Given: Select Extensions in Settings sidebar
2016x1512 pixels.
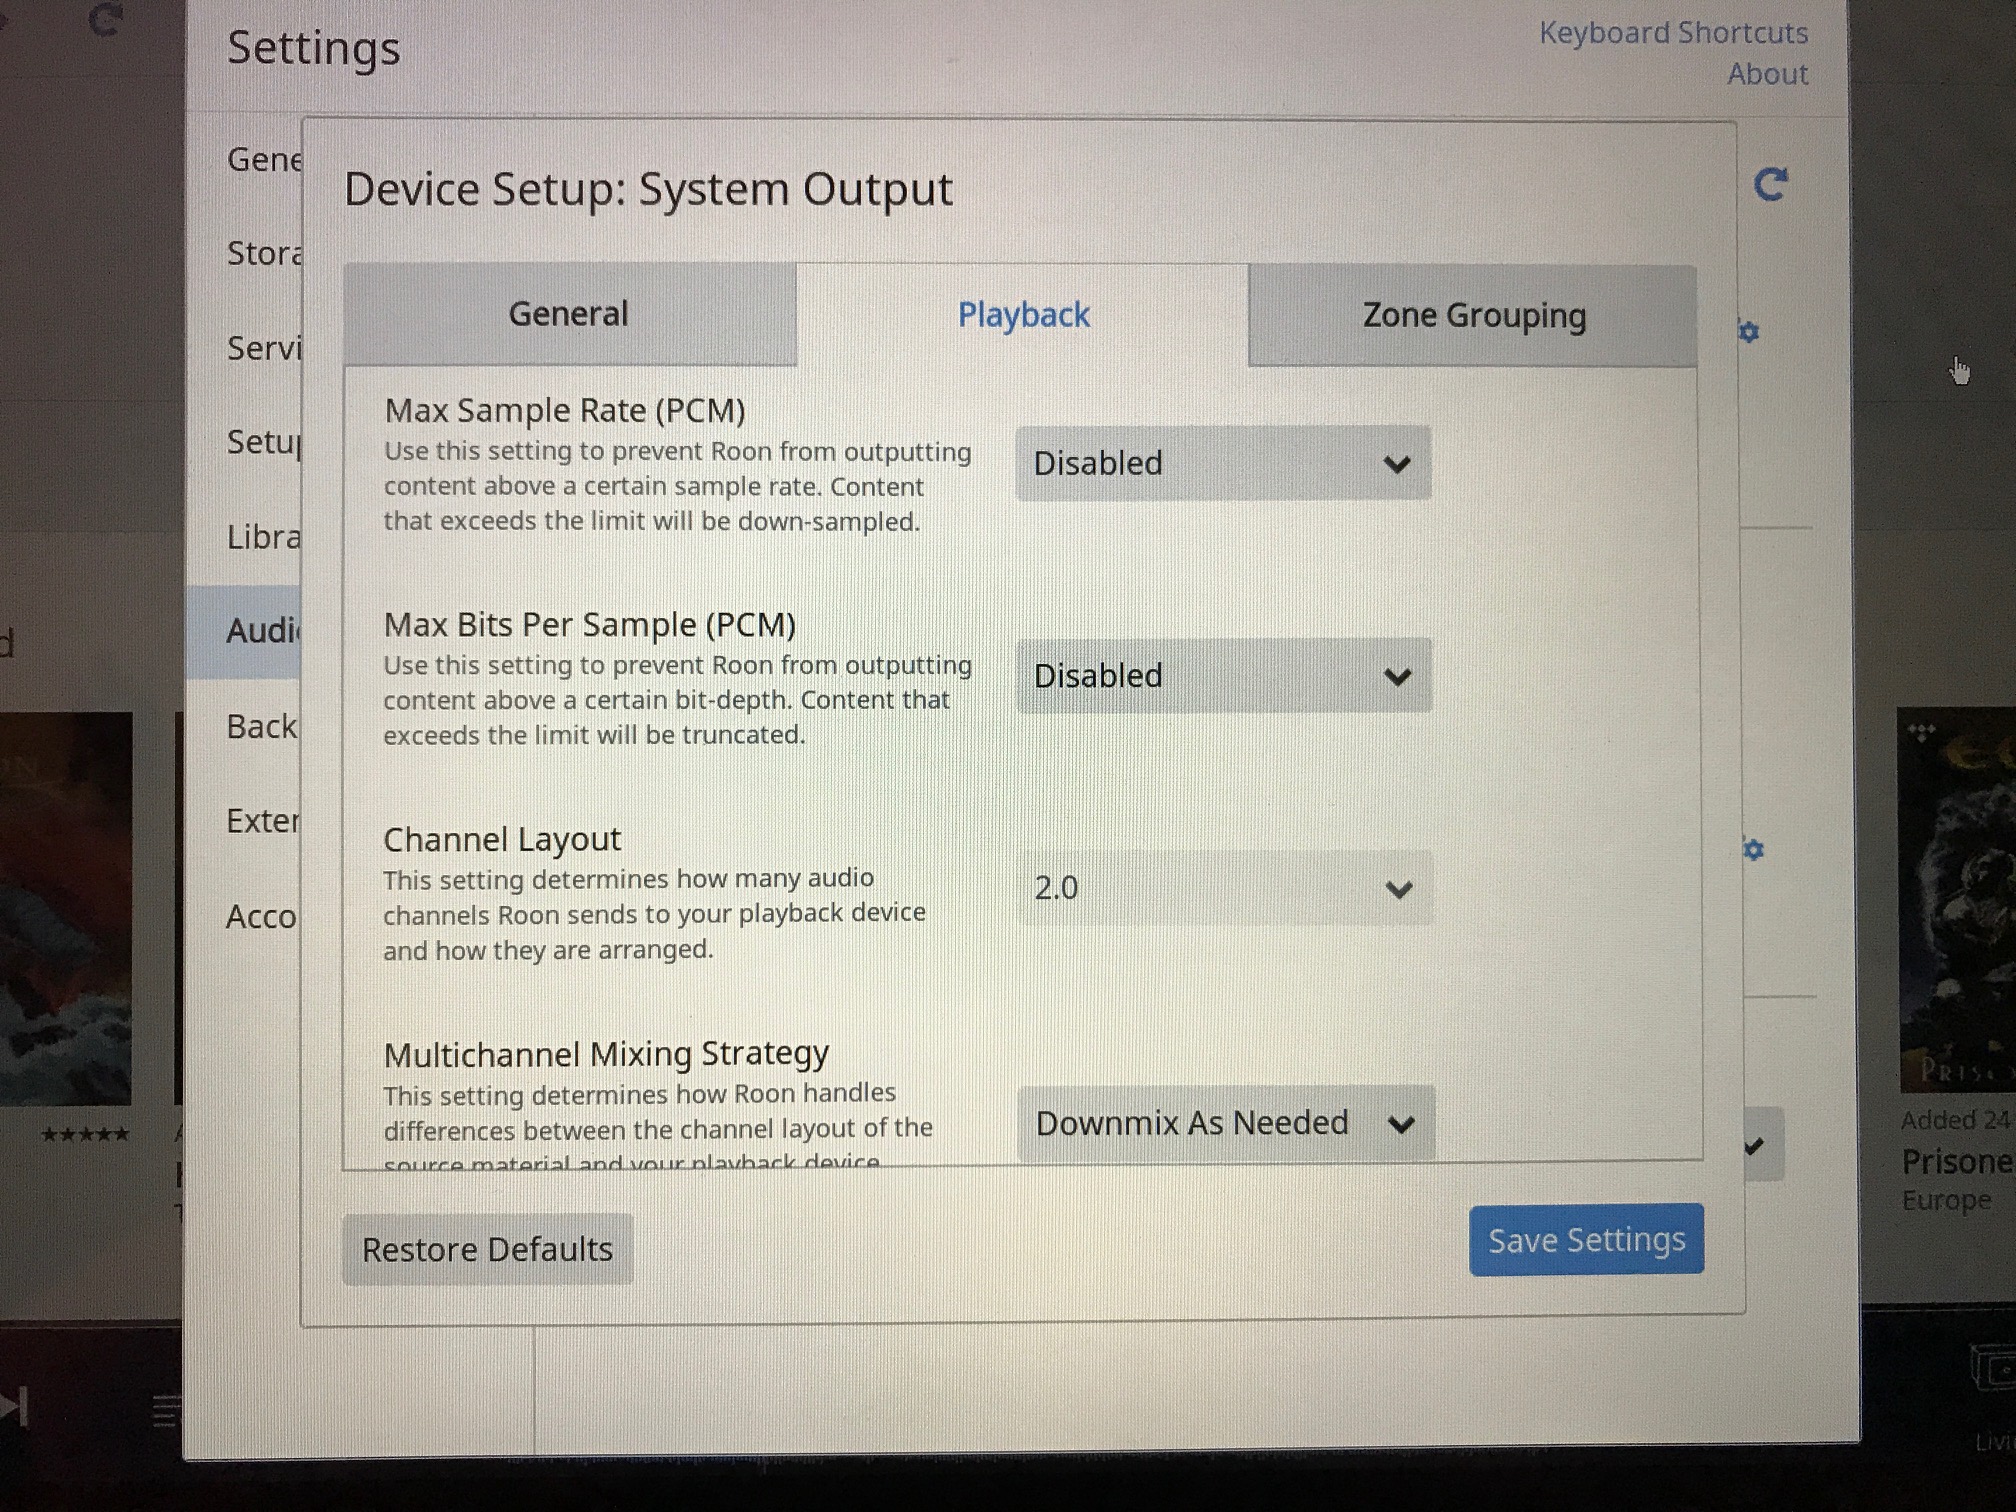Looking at the screenshot, I should pos(262,821).
